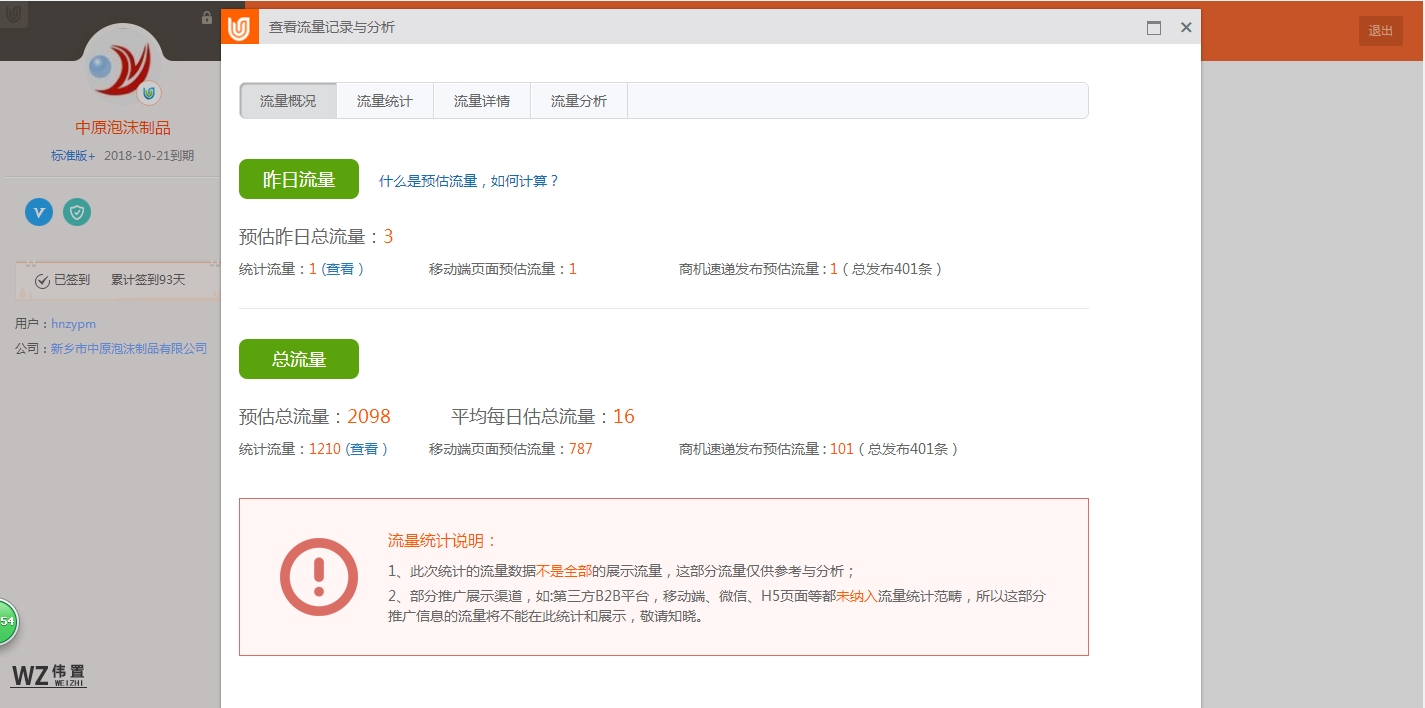Click the WZ 伟置 logo
Viewport: 1425px width, 708px height.
[48, 675]
